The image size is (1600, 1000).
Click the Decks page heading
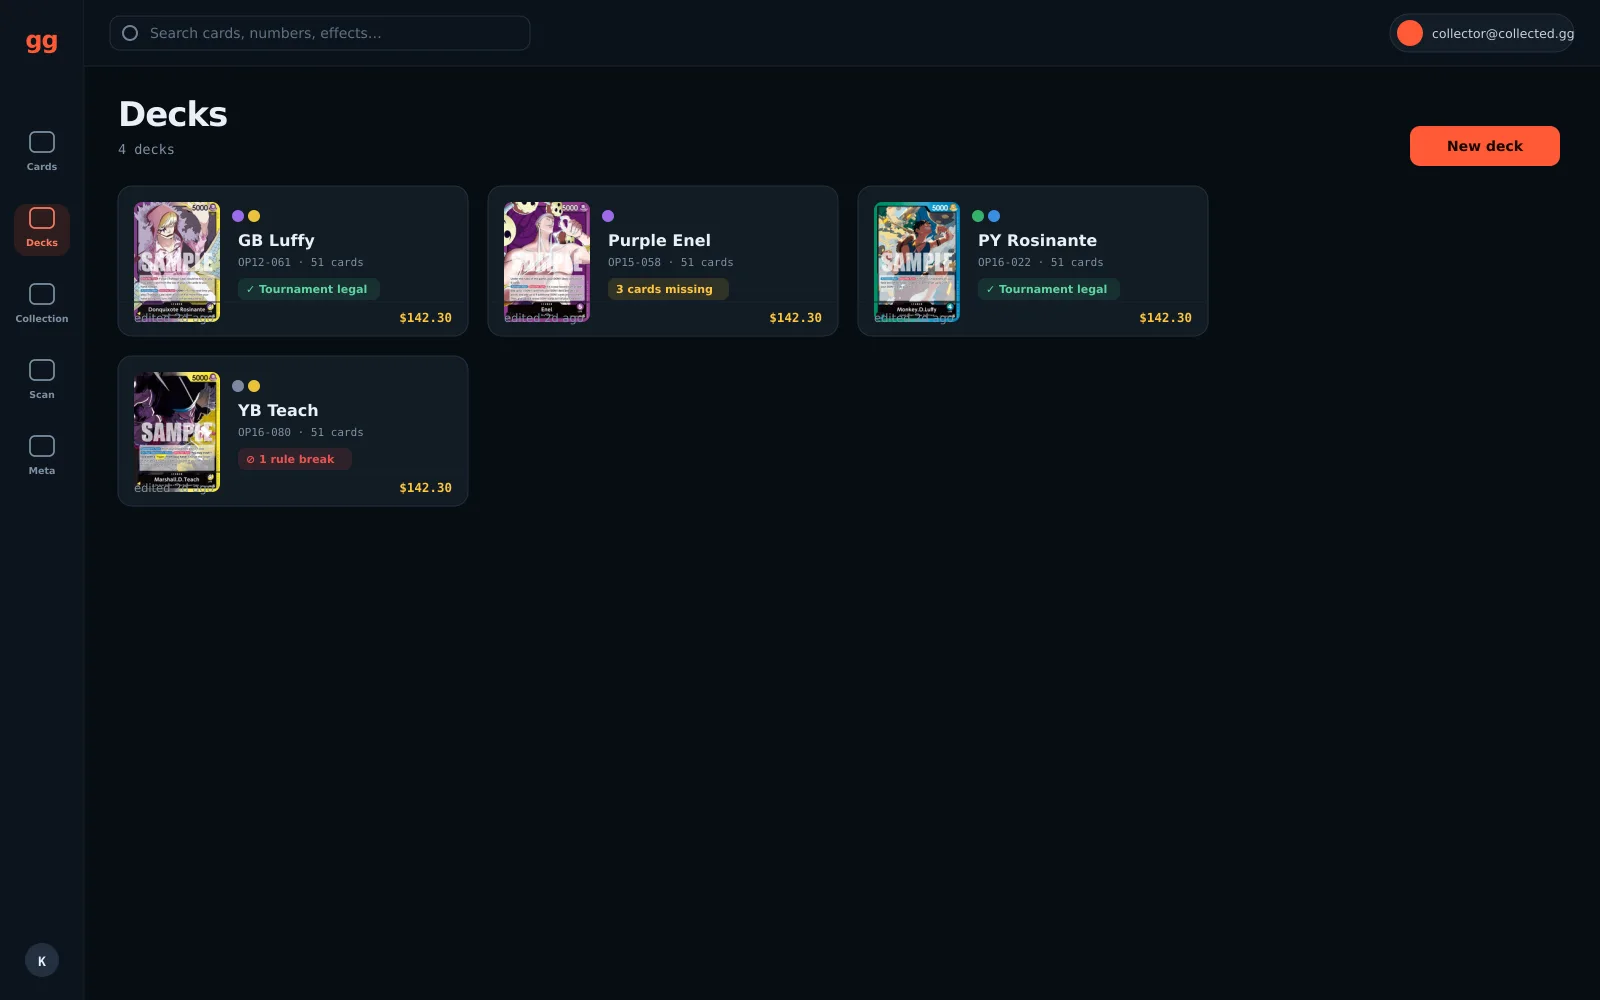point(173,114)
